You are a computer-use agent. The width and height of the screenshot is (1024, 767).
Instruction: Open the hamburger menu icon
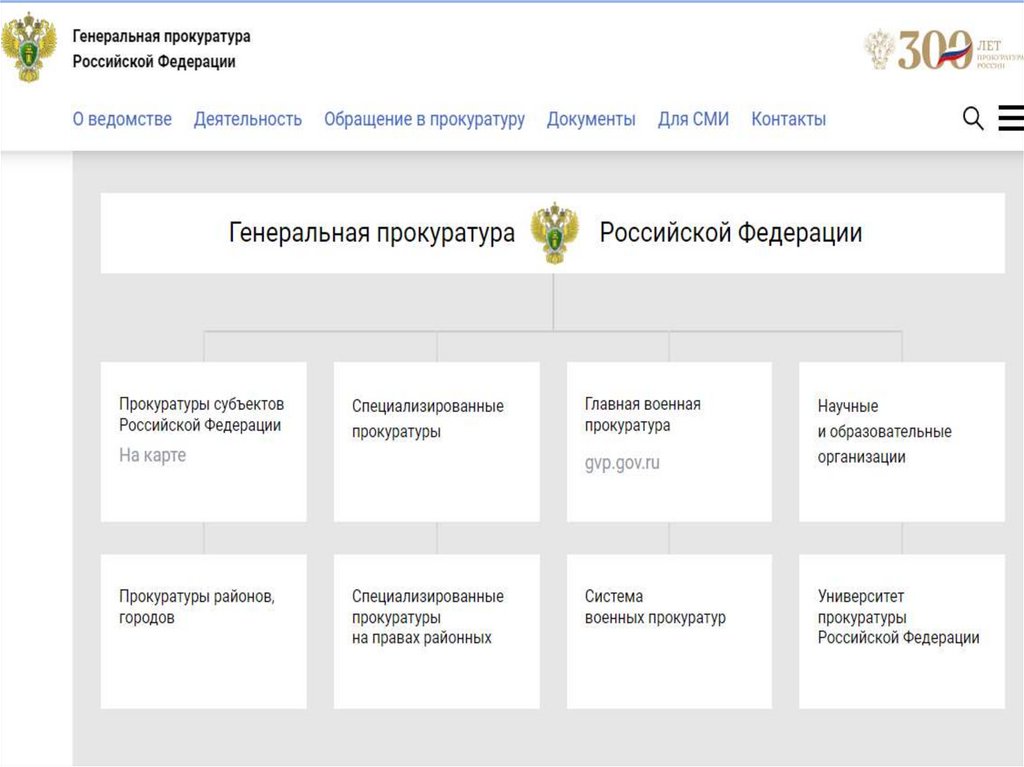click(1011, 118)
